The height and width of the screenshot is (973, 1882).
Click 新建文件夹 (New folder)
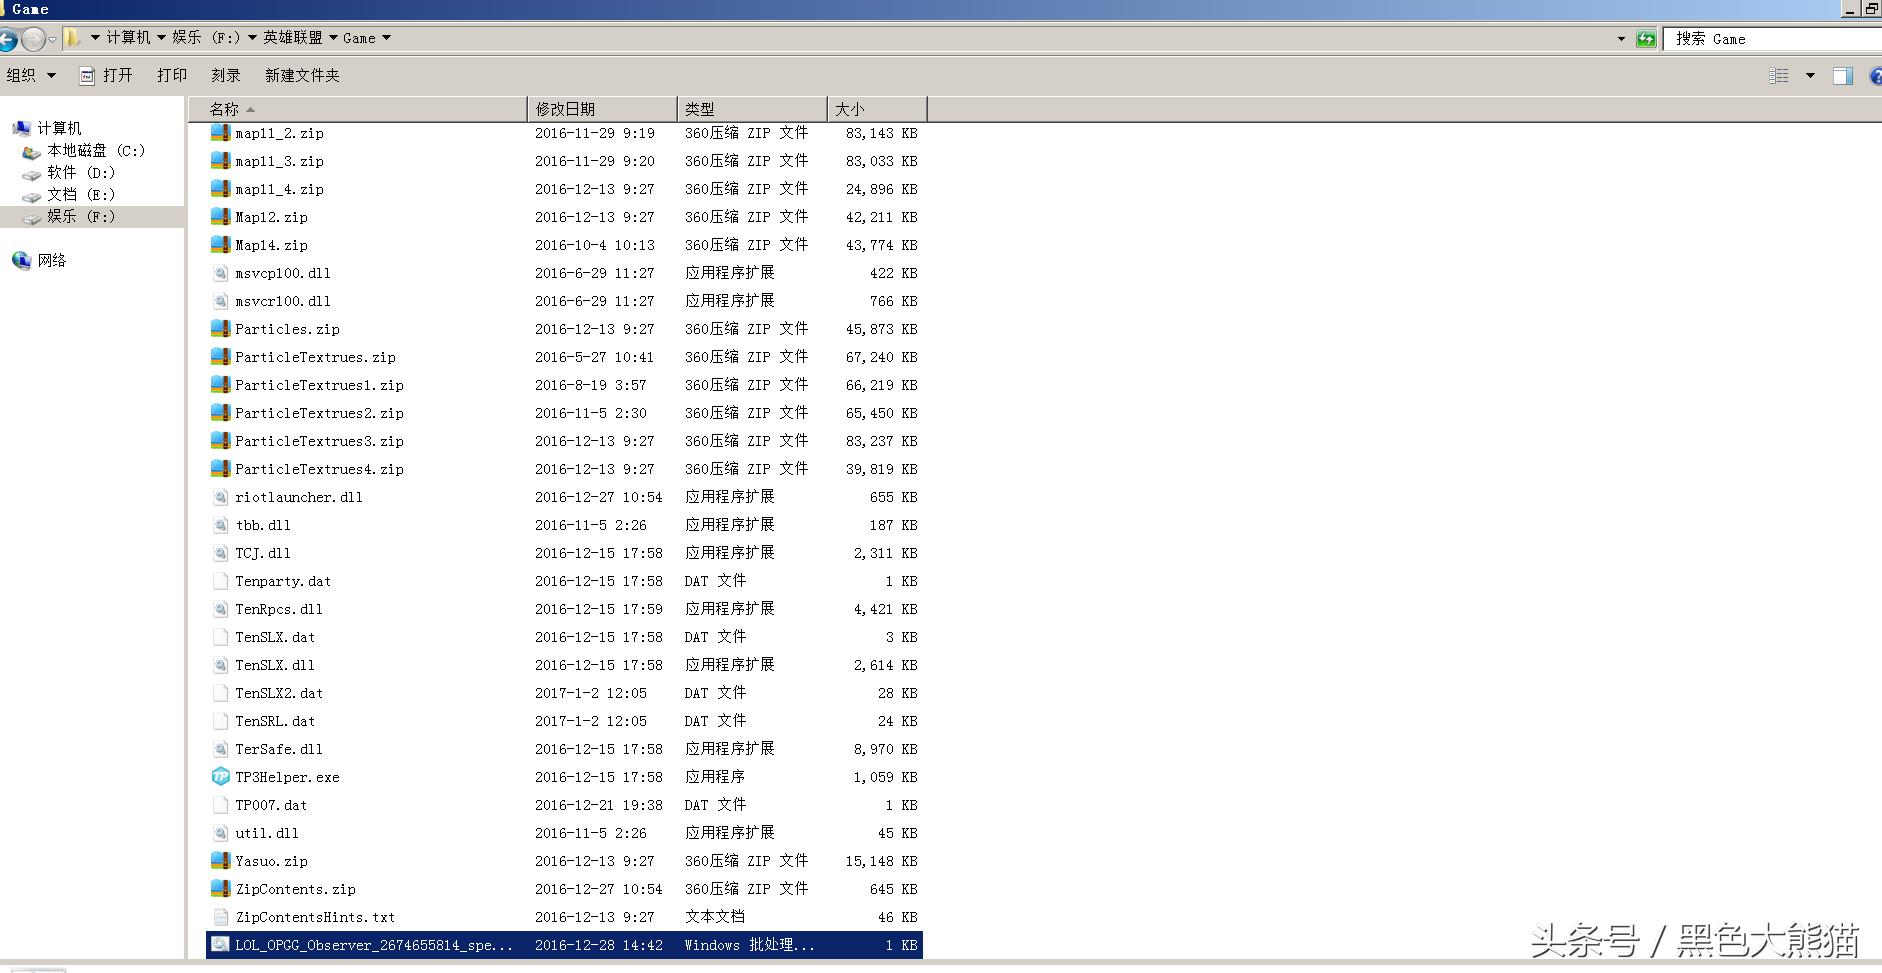coord(302,76)
